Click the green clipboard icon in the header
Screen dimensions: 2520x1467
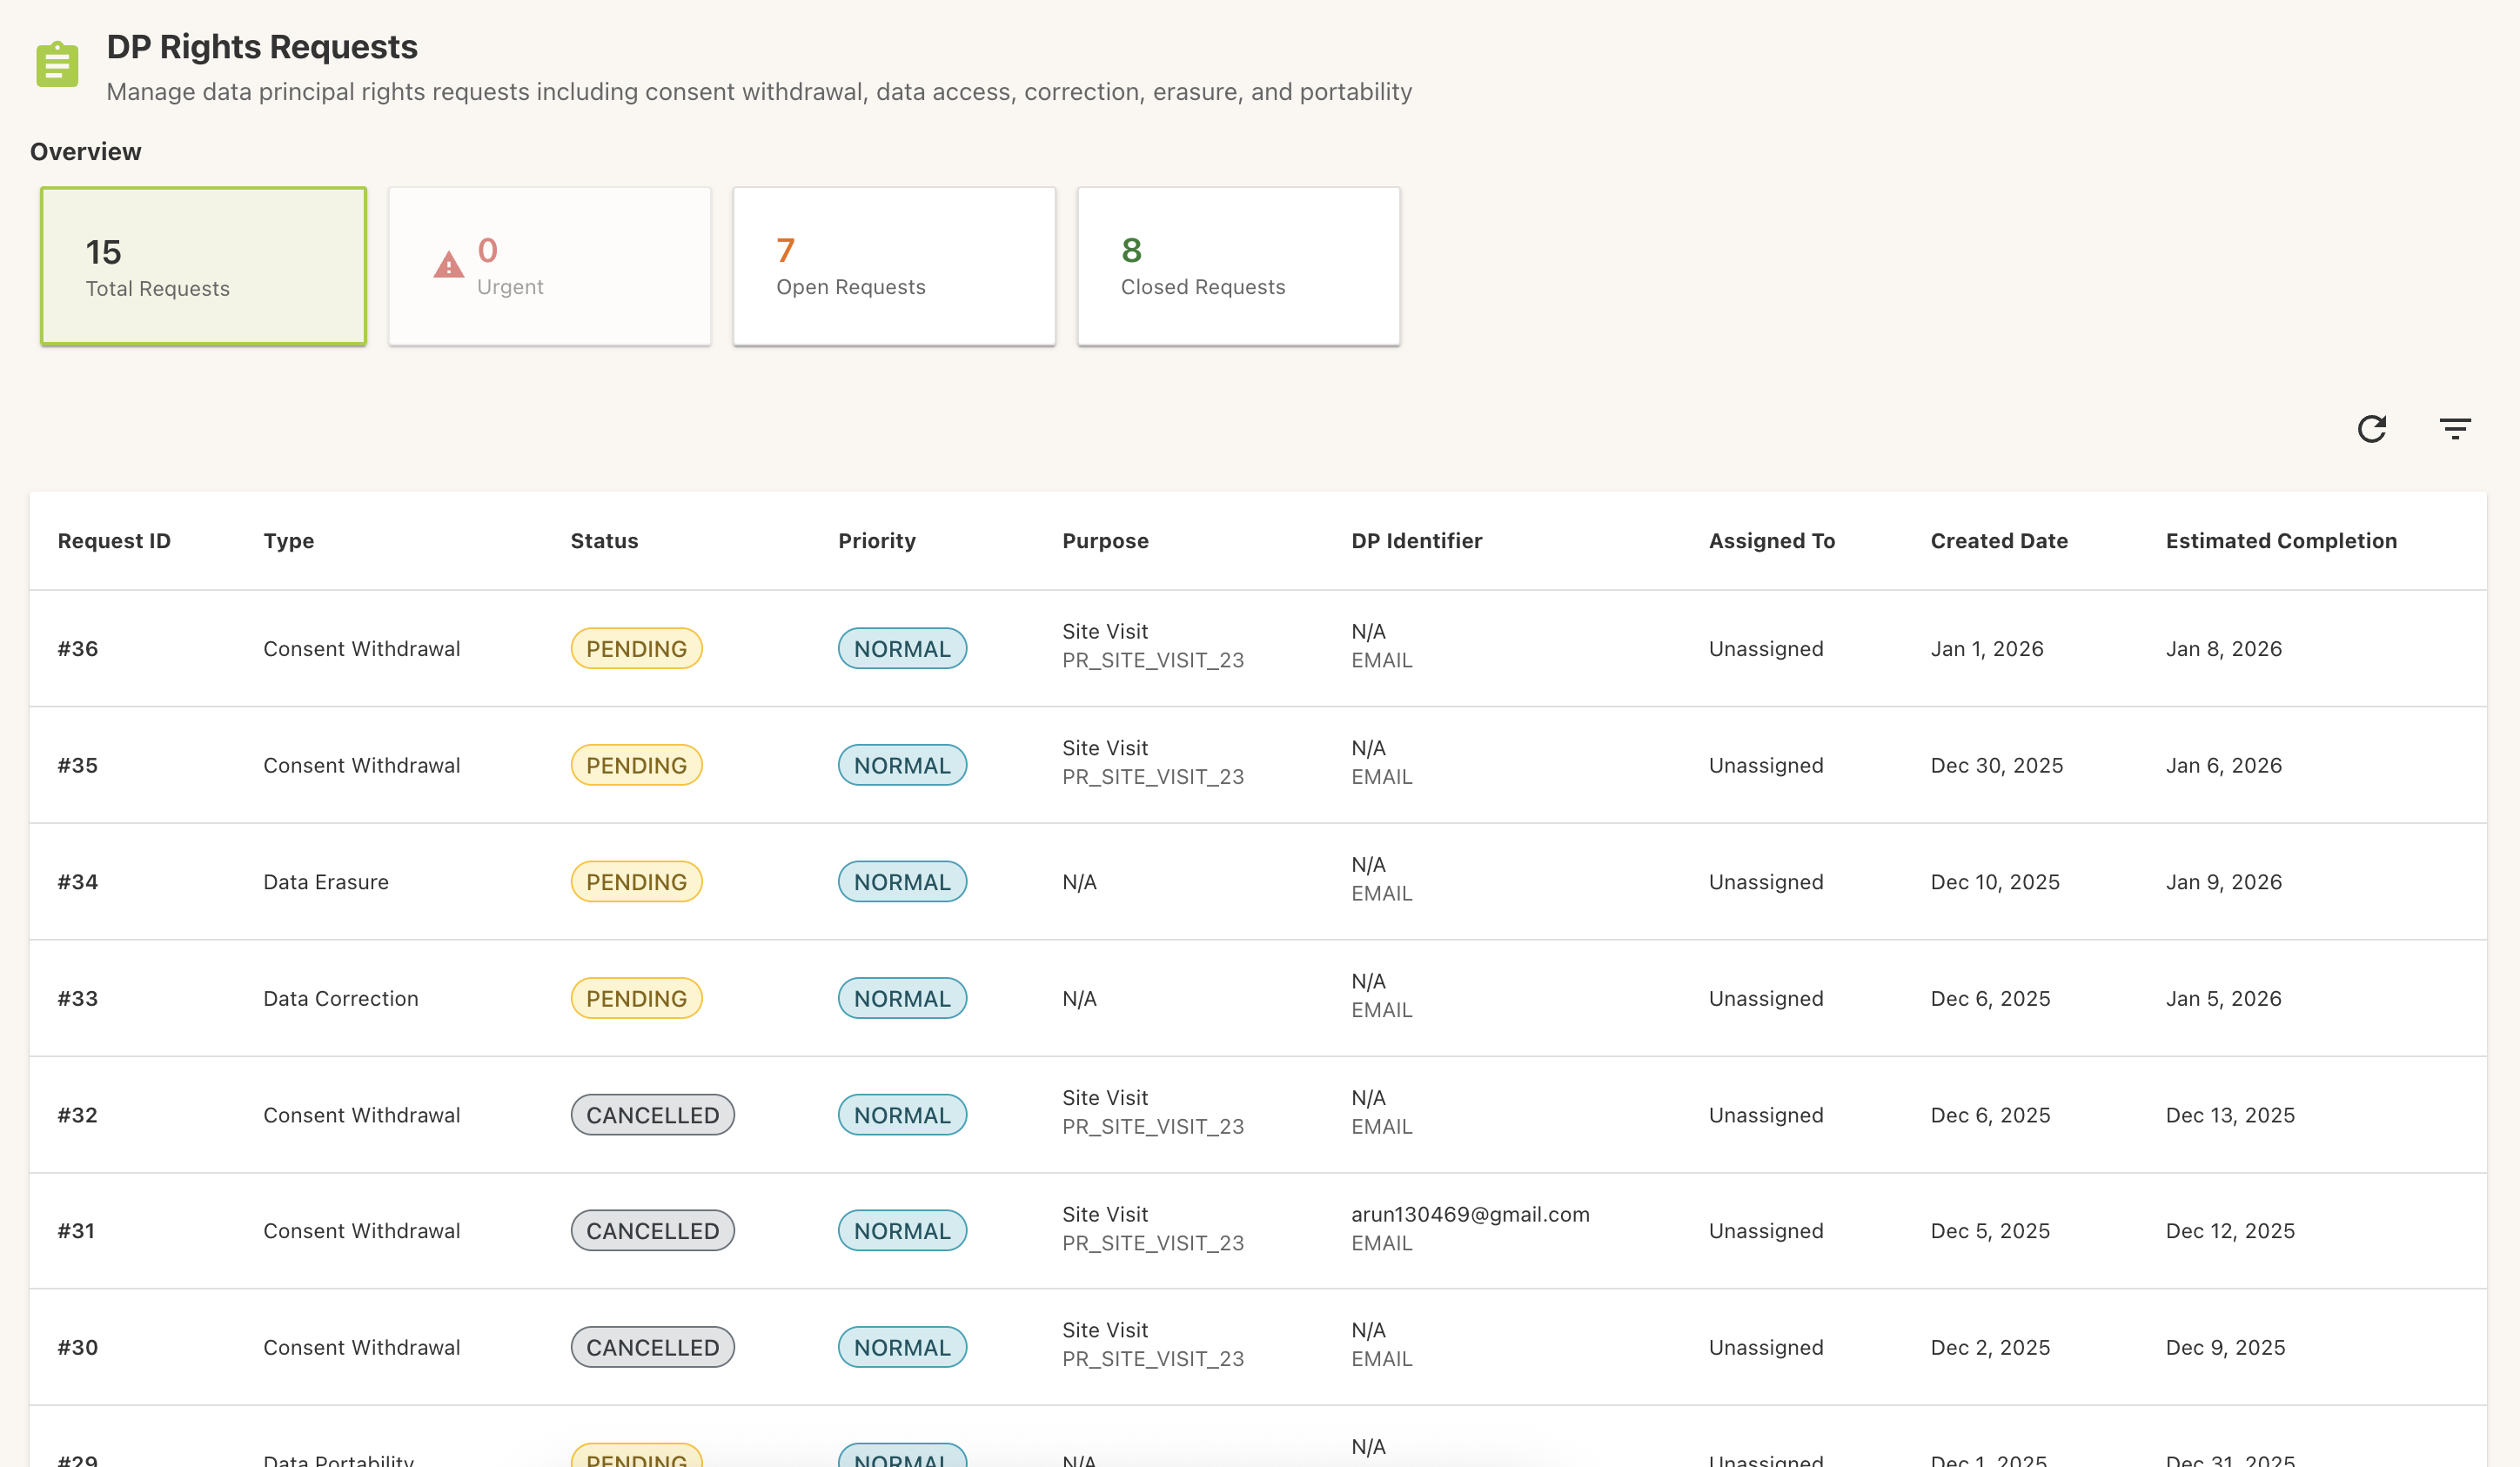[x=57, y=63]
